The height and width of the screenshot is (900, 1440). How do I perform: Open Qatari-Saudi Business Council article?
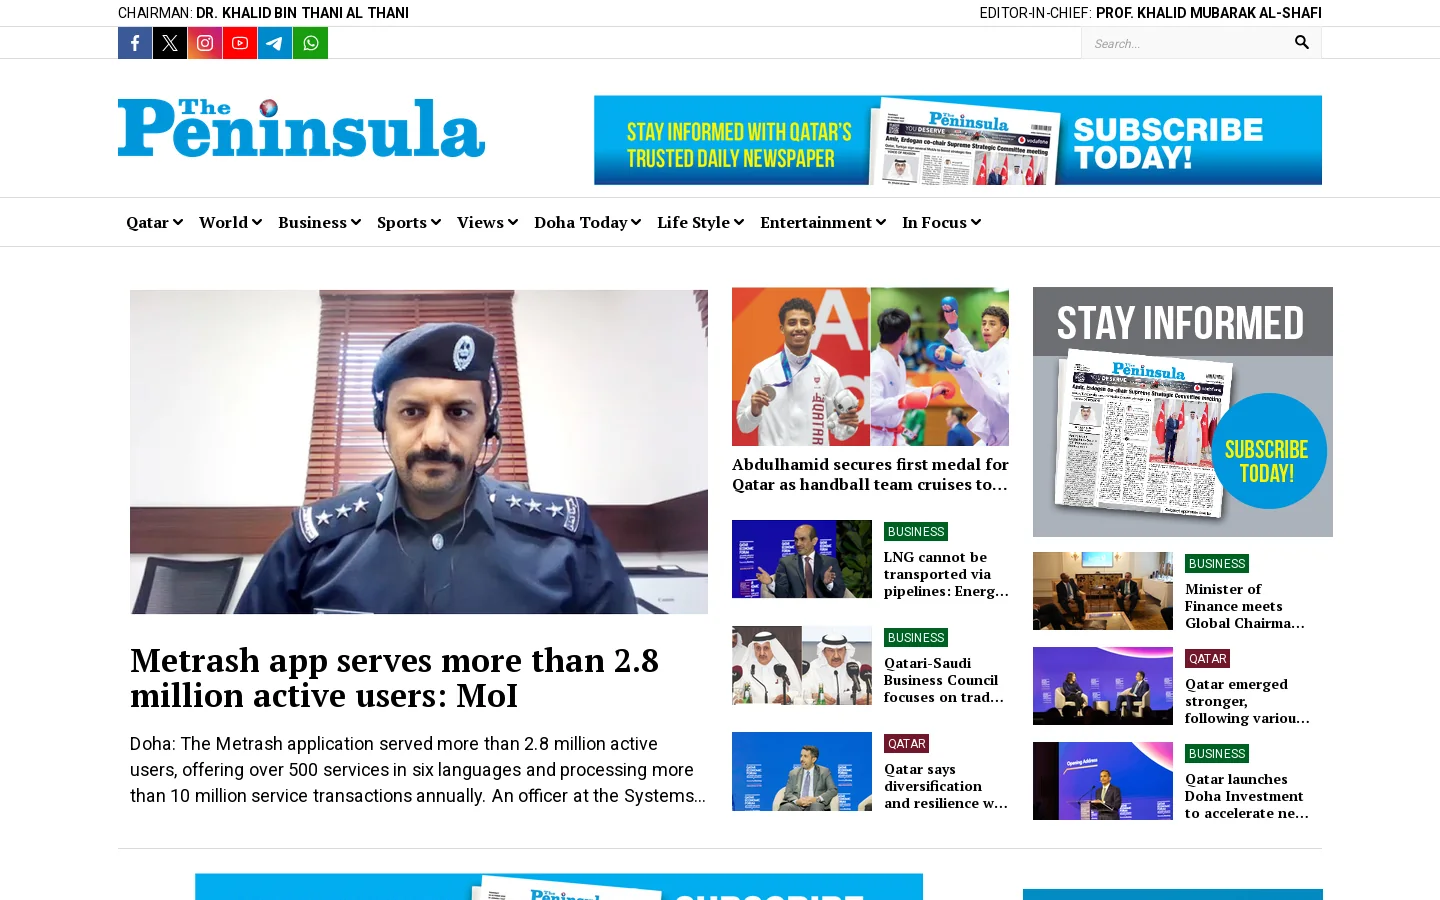[x=944, y=680]
